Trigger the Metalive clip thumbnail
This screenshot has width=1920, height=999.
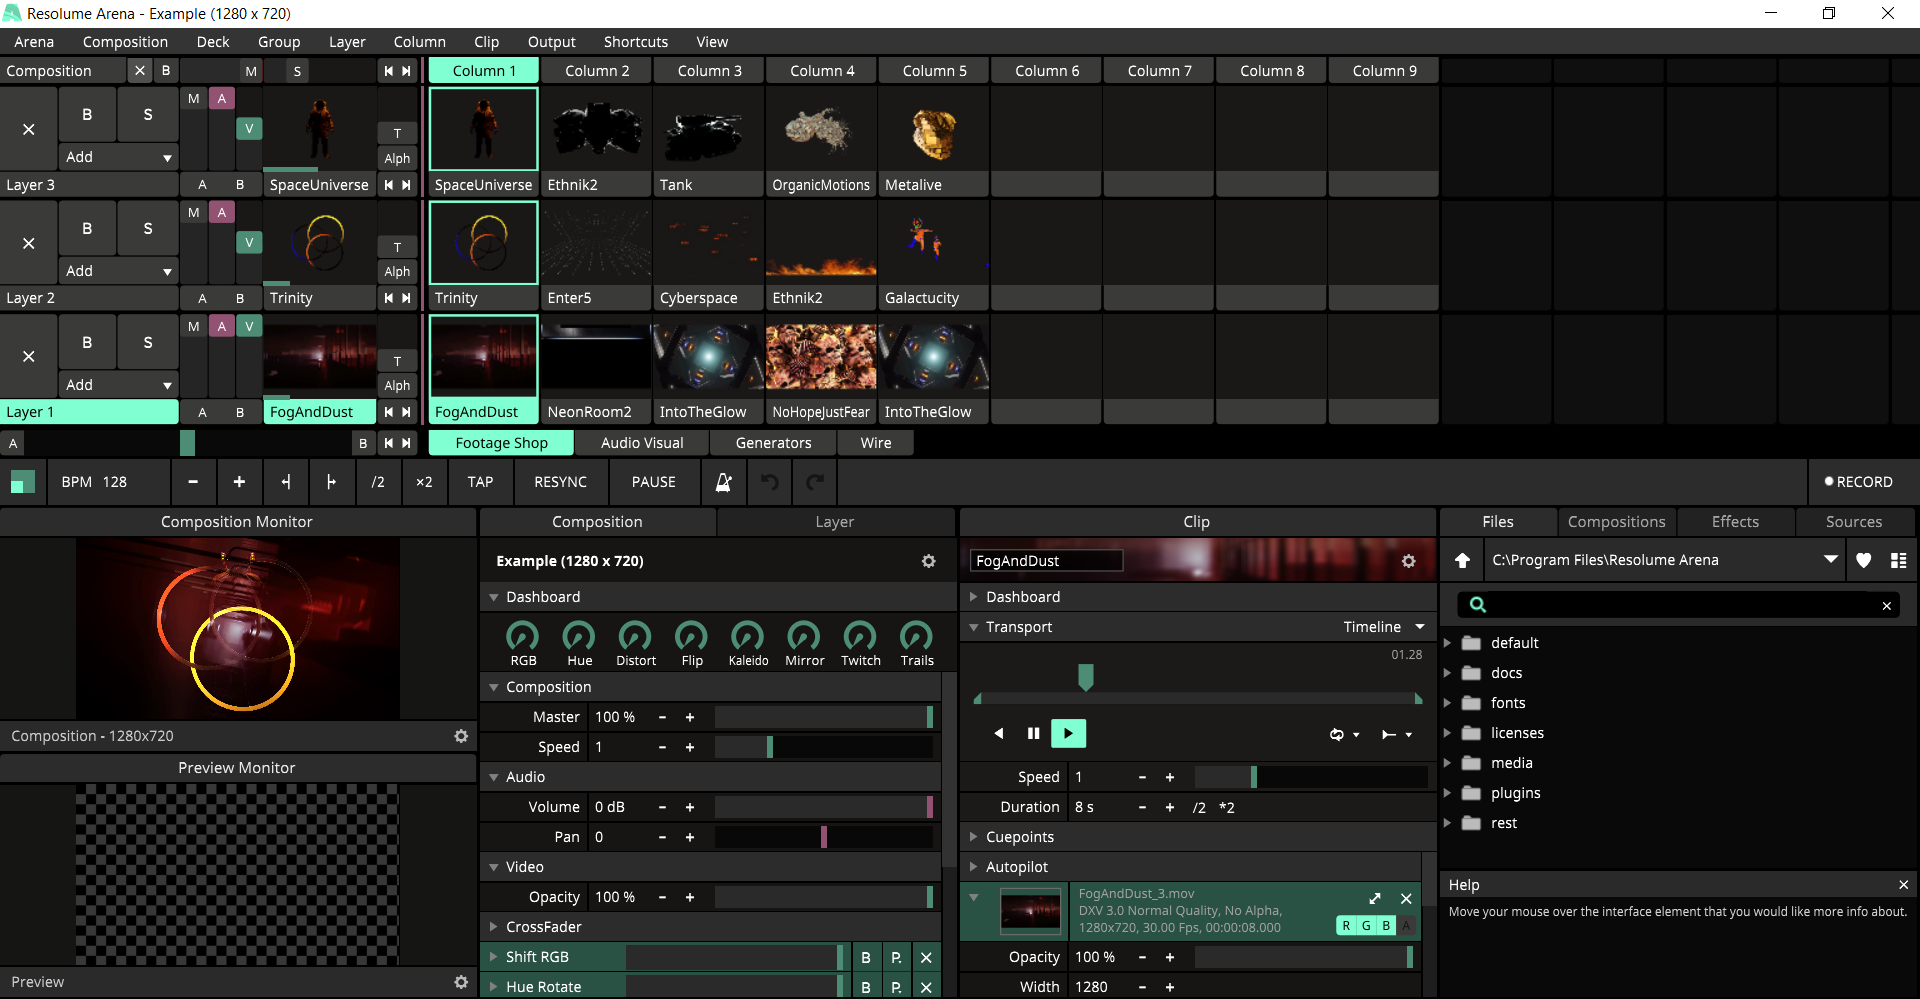pos(933,131)
